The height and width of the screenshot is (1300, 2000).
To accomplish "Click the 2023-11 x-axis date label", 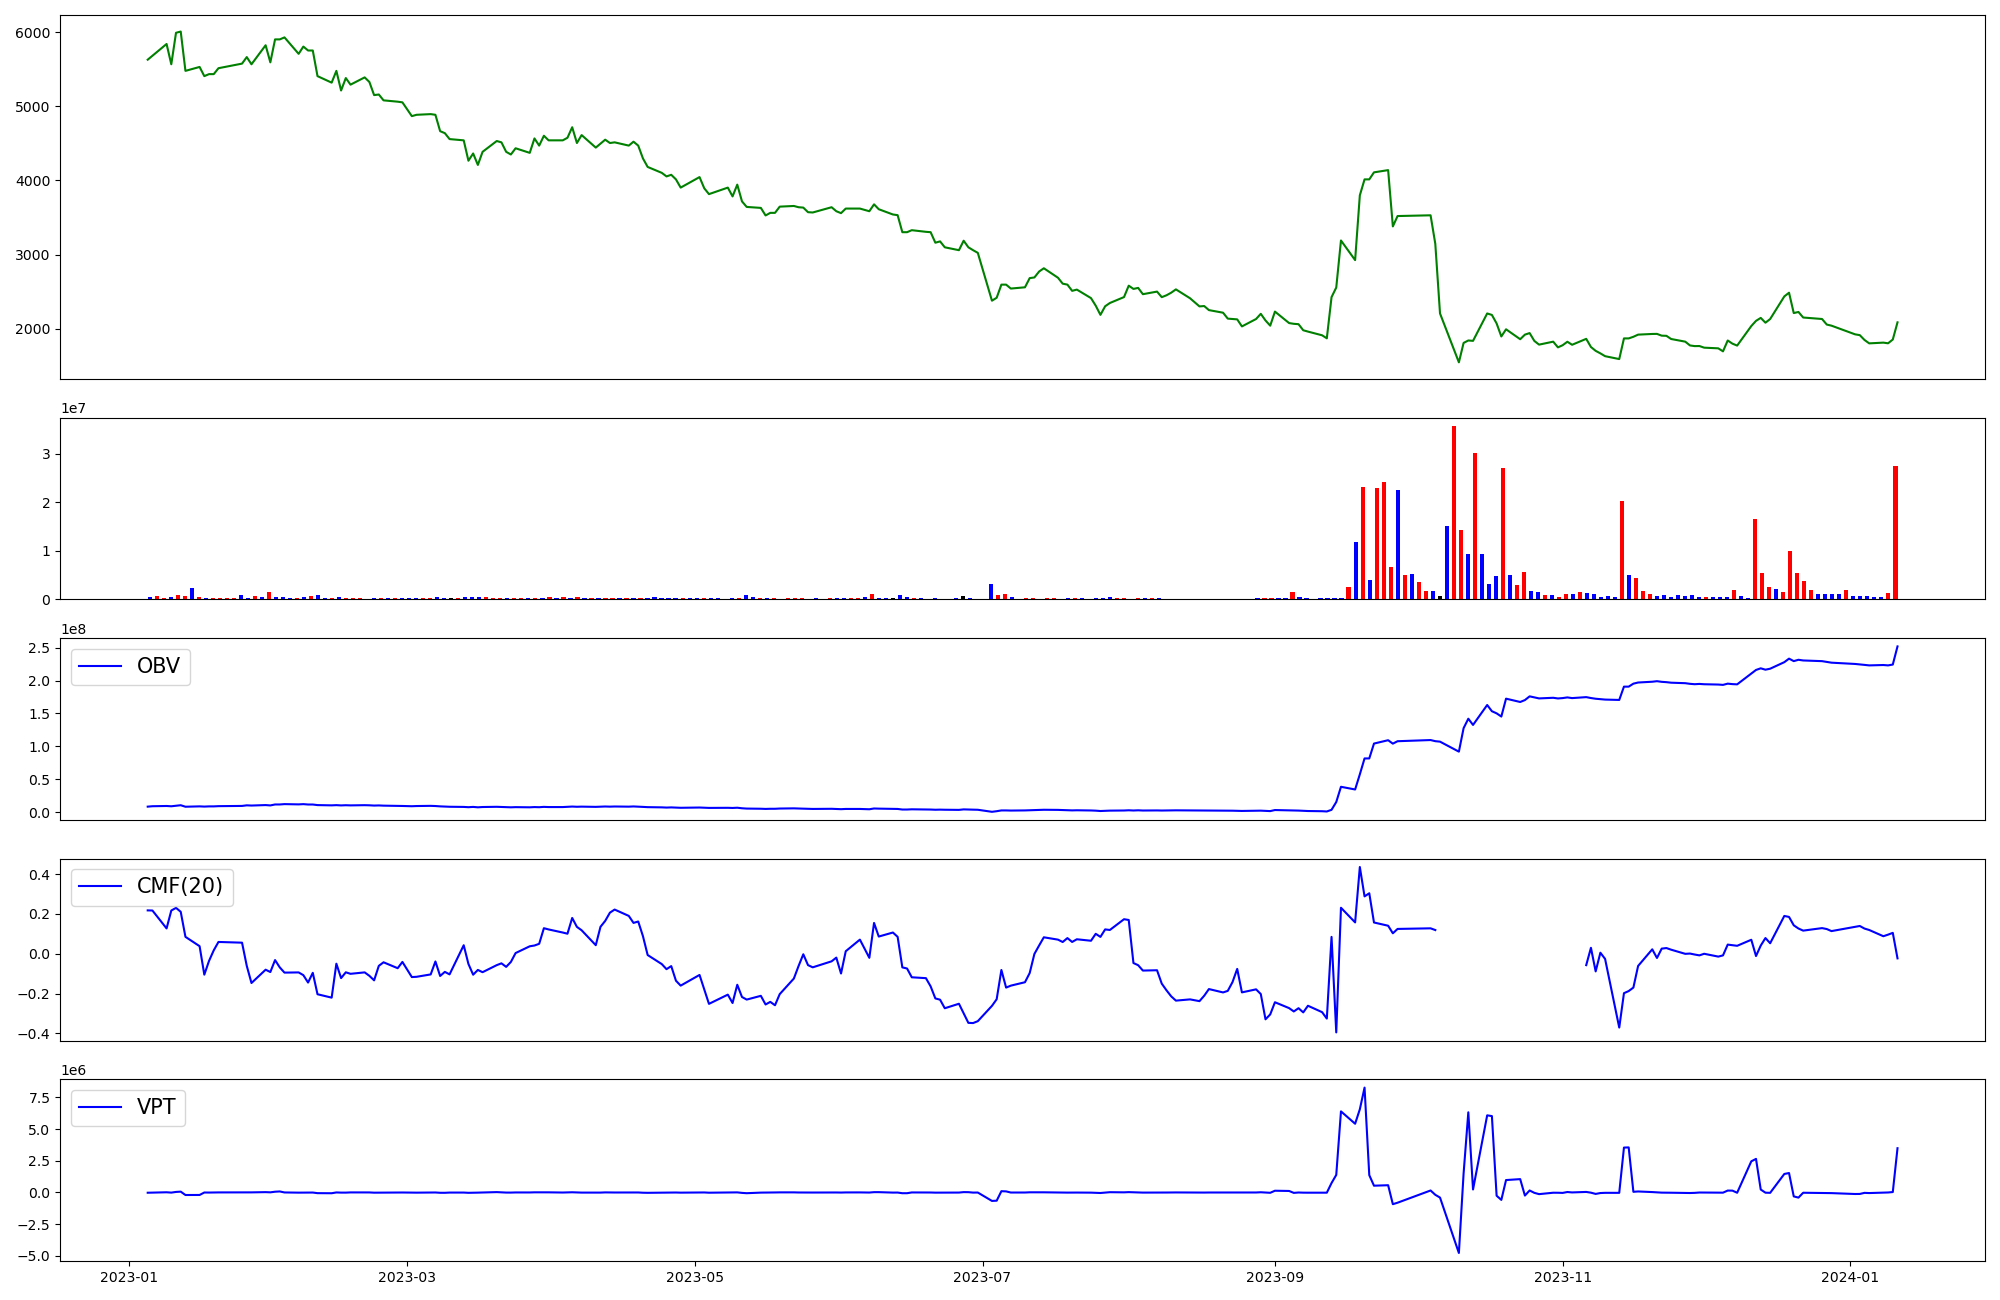I will 1562,1277.
